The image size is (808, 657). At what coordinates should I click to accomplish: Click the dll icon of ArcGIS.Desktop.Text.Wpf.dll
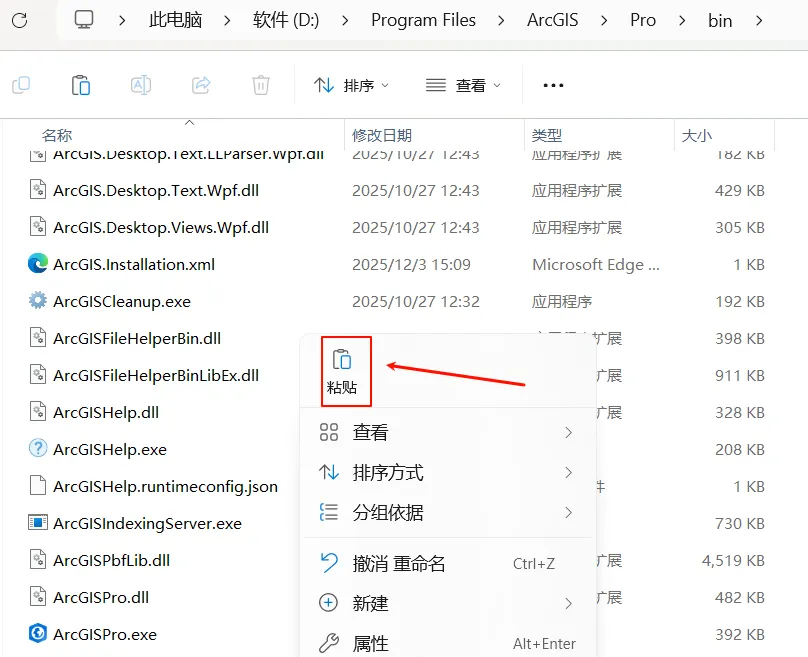(x=38, y=190)
